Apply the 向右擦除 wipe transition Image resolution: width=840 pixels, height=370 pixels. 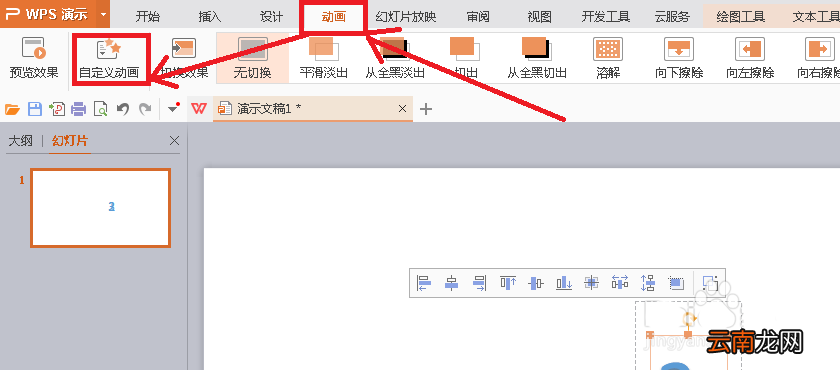(x=818, y=58)
